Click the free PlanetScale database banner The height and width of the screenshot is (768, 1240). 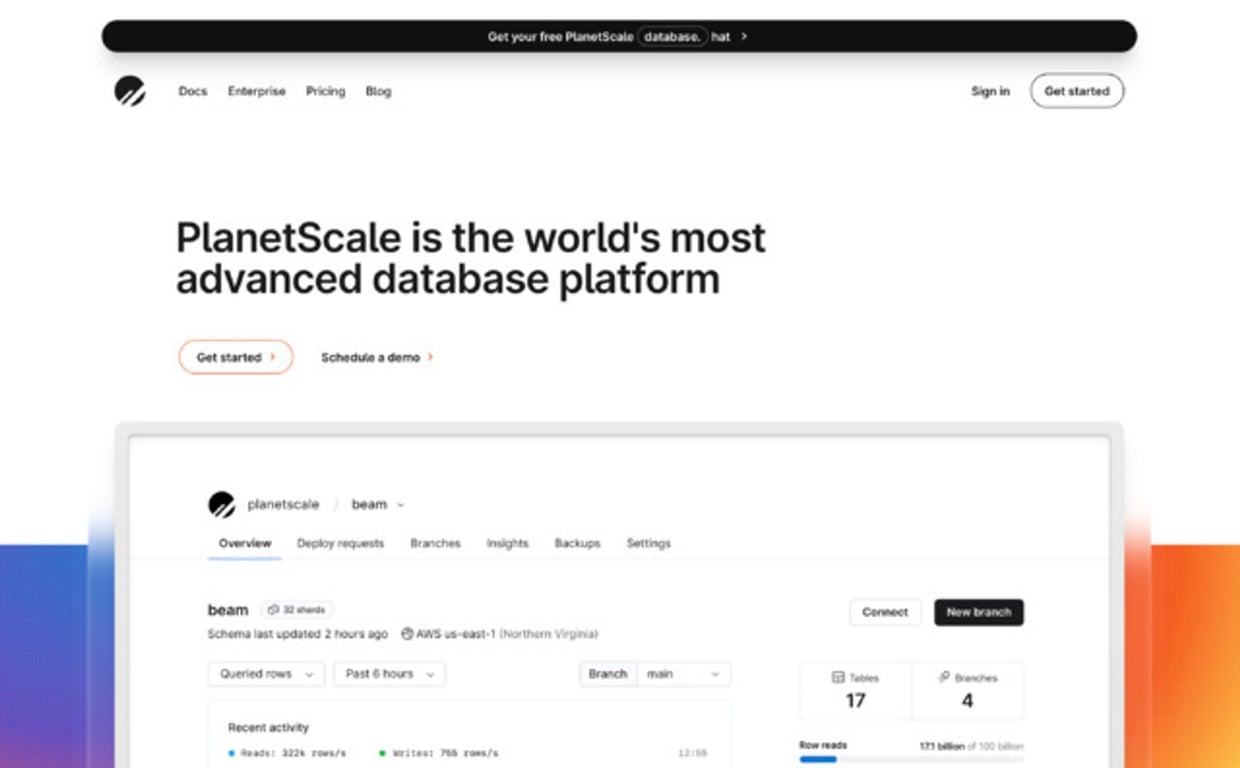point(619,37)
